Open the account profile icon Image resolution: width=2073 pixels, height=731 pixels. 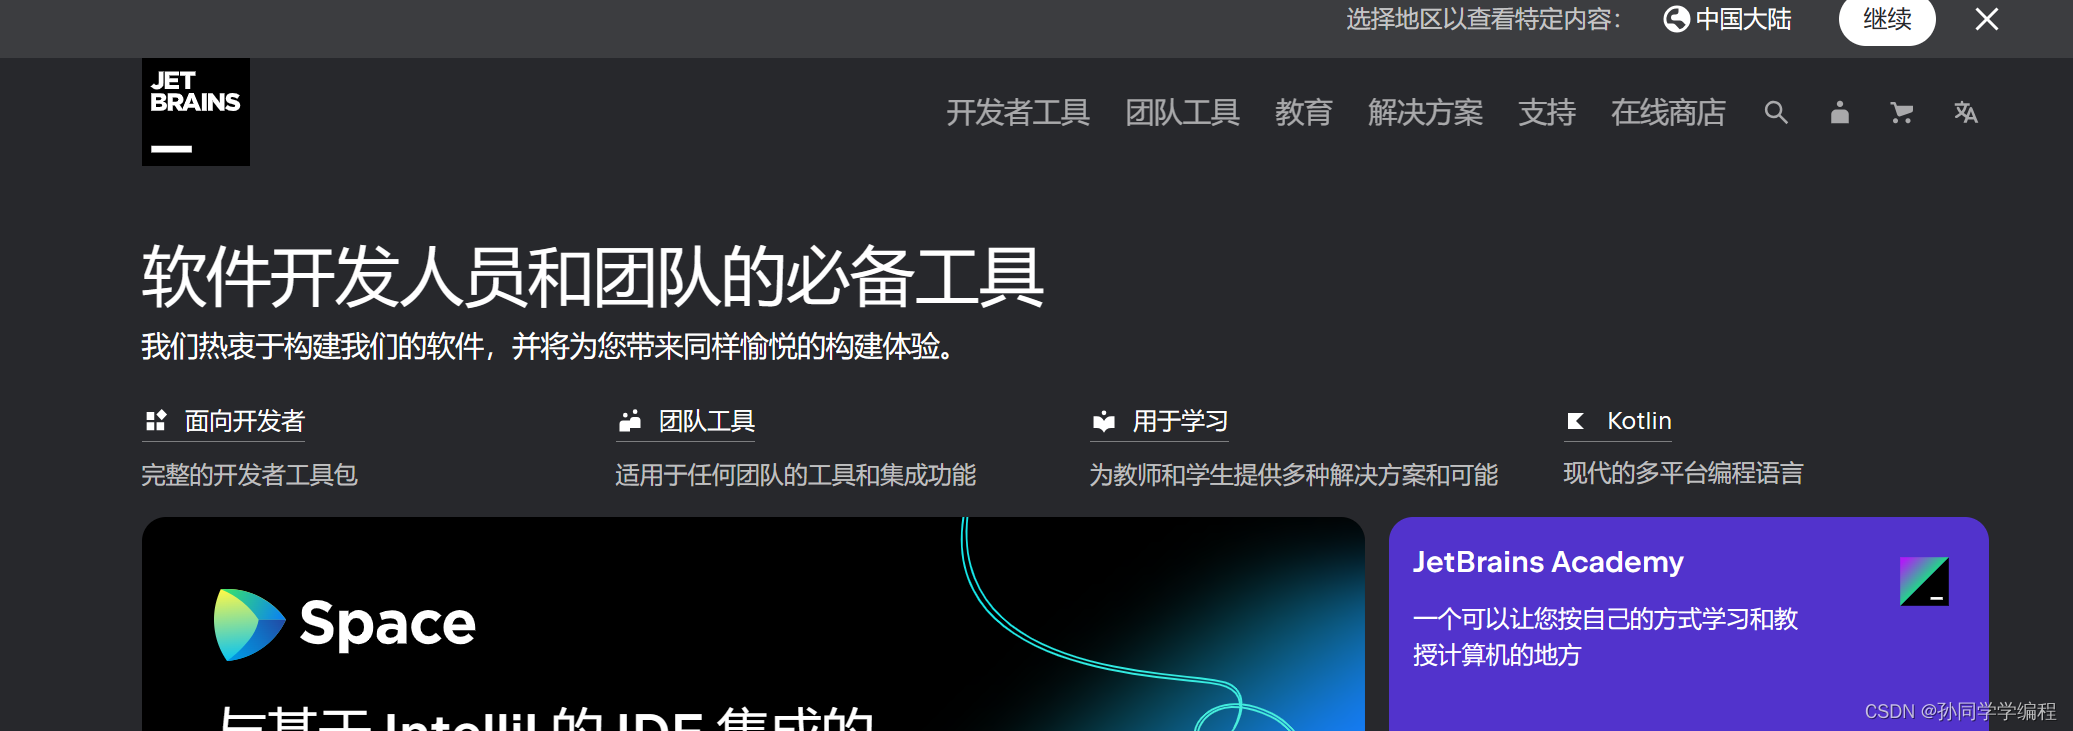[1839, 112]
